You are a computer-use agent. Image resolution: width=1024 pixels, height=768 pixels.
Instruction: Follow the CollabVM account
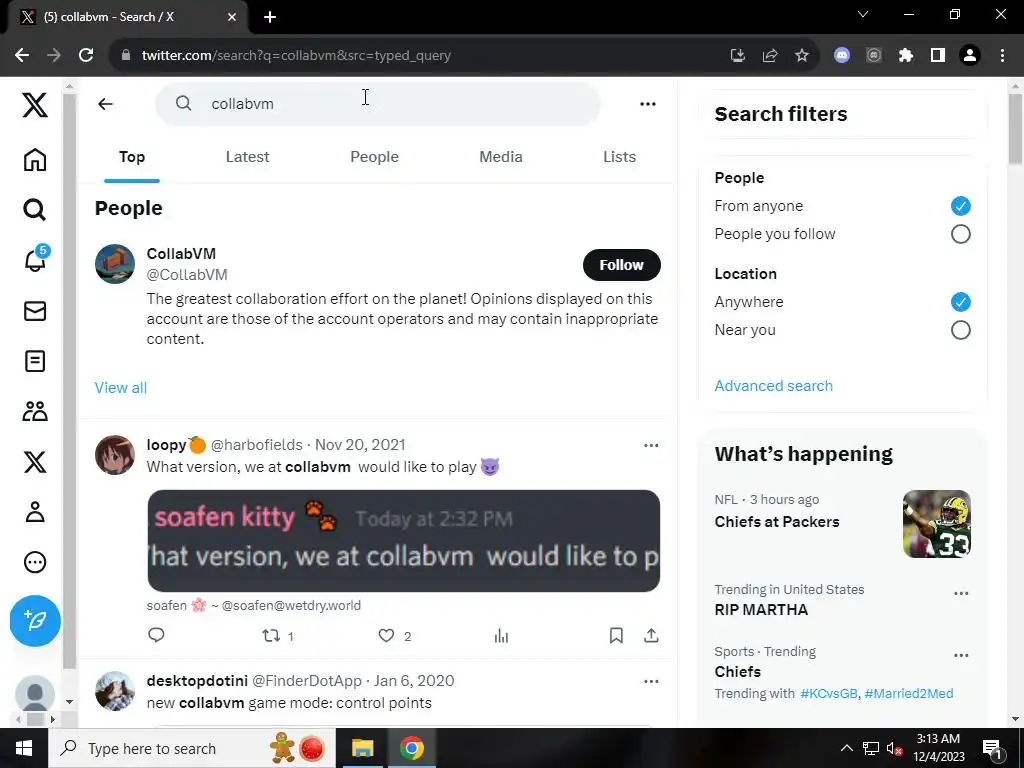622,265
